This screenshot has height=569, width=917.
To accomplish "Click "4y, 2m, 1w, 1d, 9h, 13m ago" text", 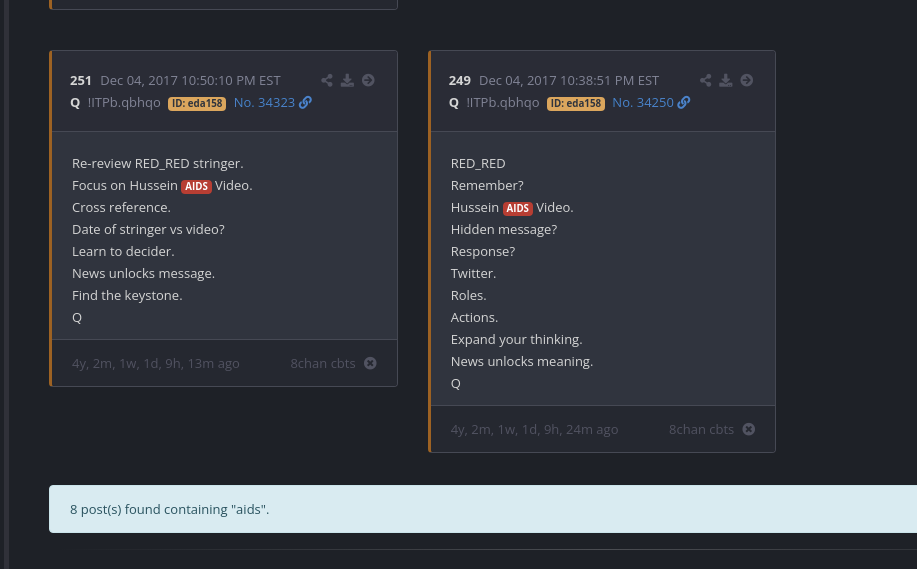I will [x=156, y=363].
